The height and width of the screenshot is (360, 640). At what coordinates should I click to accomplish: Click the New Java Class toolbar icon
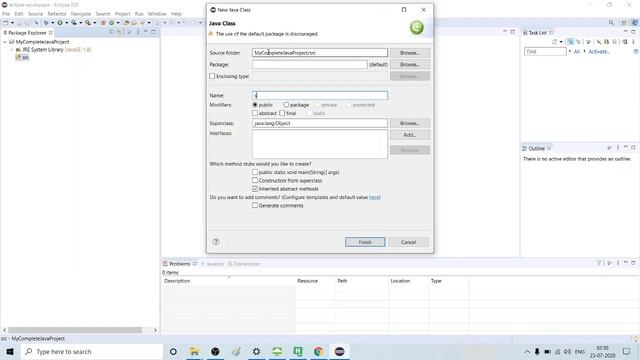tap(111, 23)
